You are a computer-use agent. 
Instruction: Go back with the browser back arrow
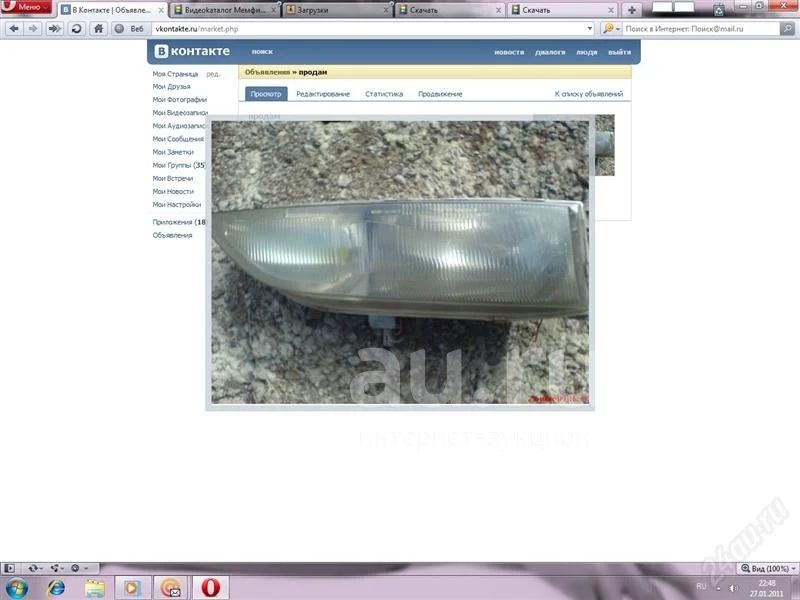pos(14,29)
